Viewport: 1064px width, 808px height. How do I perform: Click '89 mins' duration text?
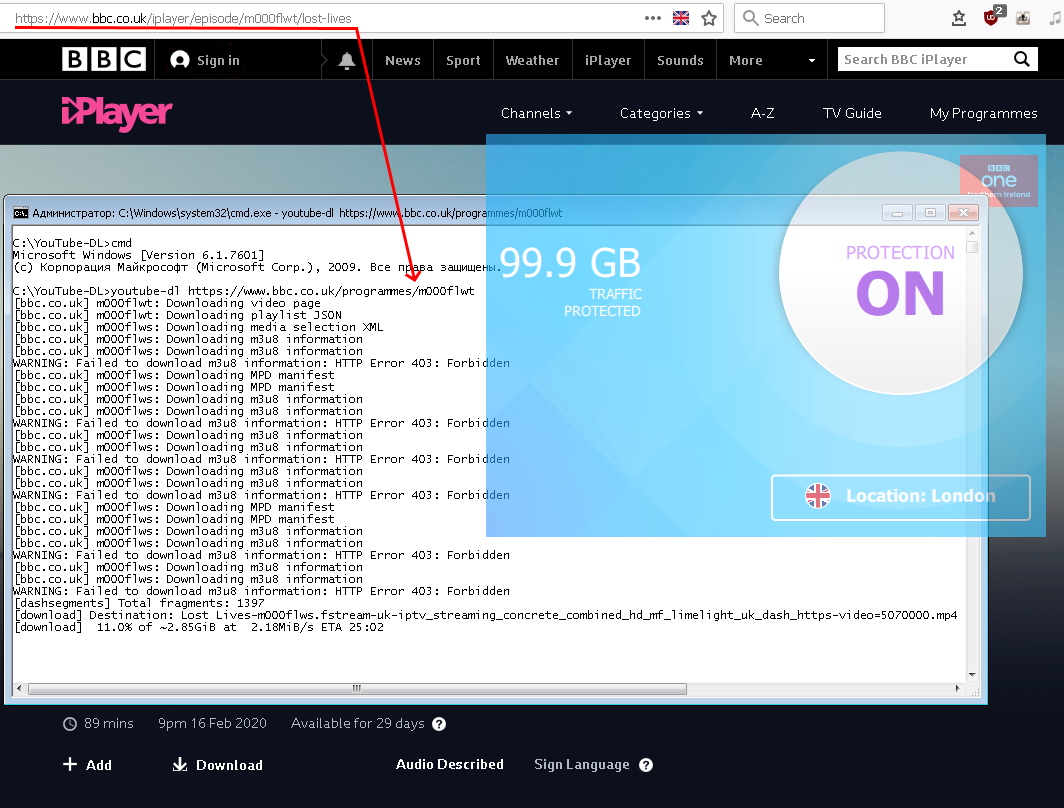tap(109, 723)
